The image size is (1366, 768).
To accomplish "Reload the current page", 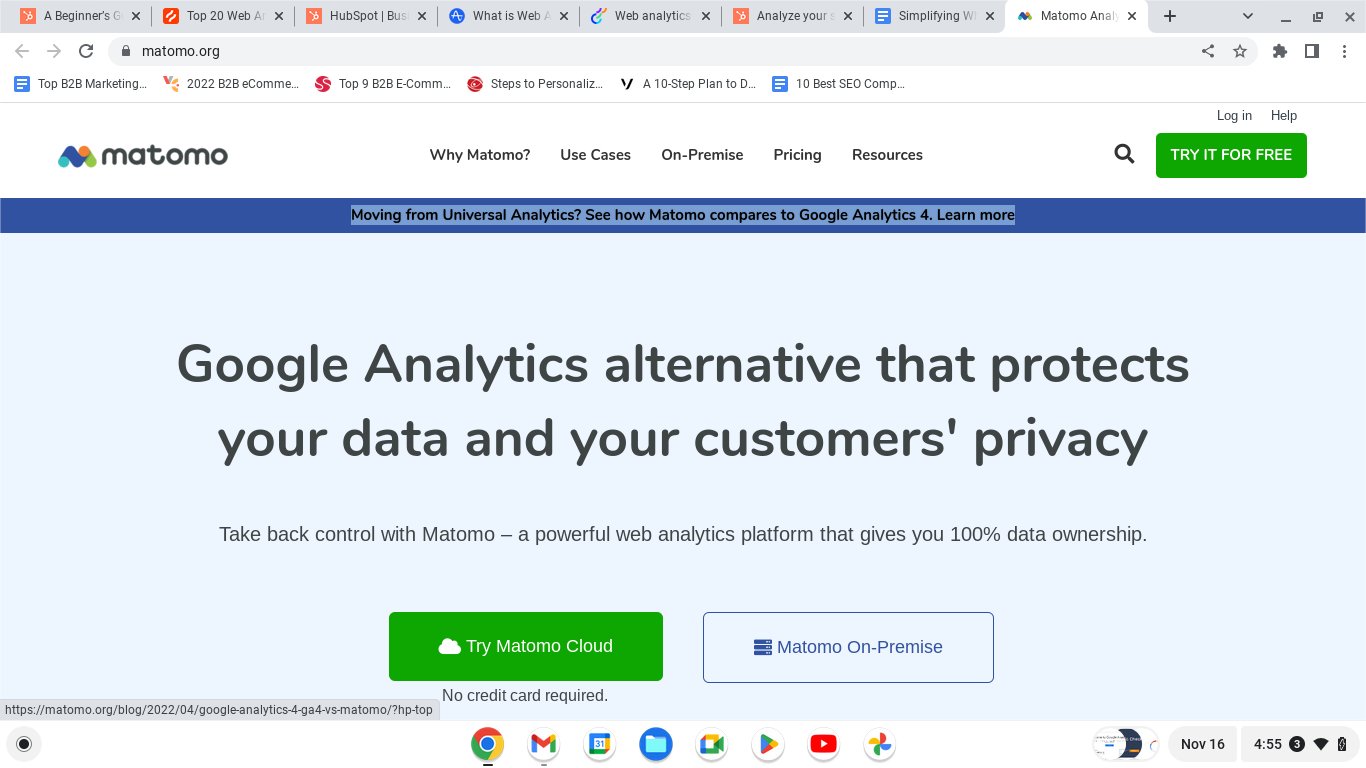I will point(86,50).
